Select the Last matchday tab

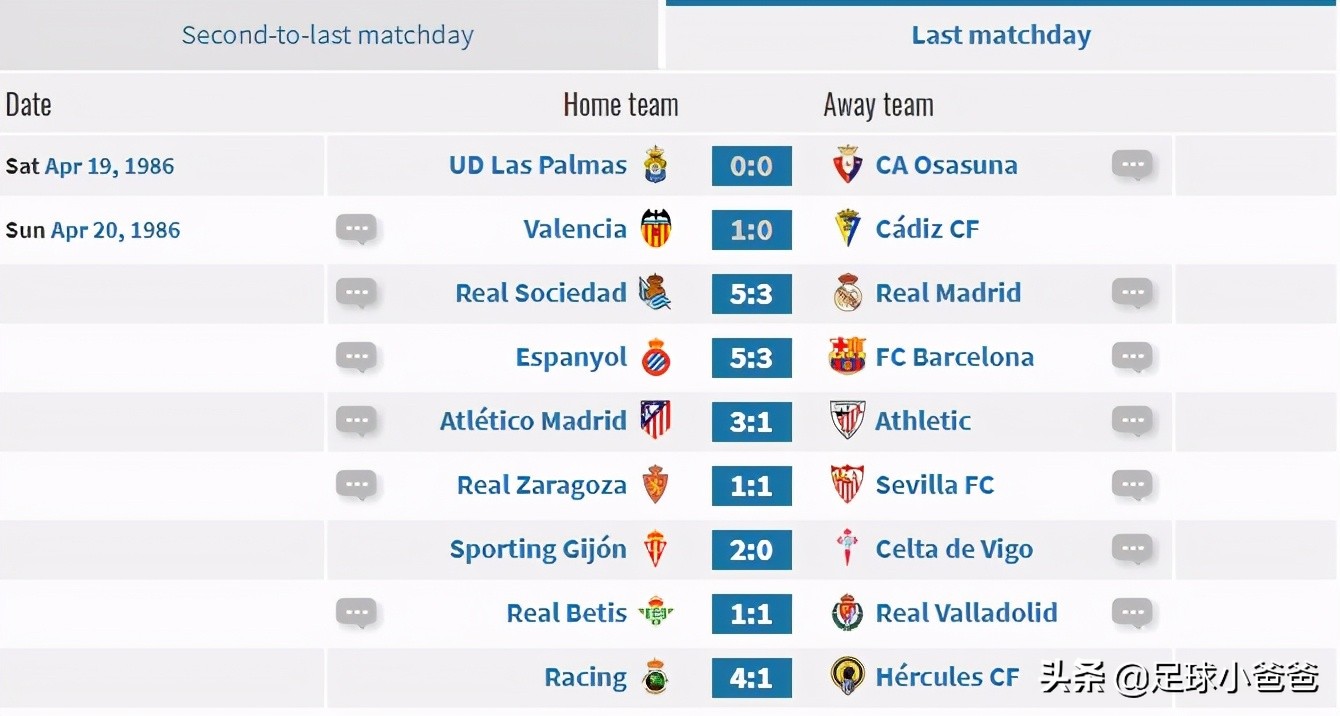click(x=1001, y=36)
